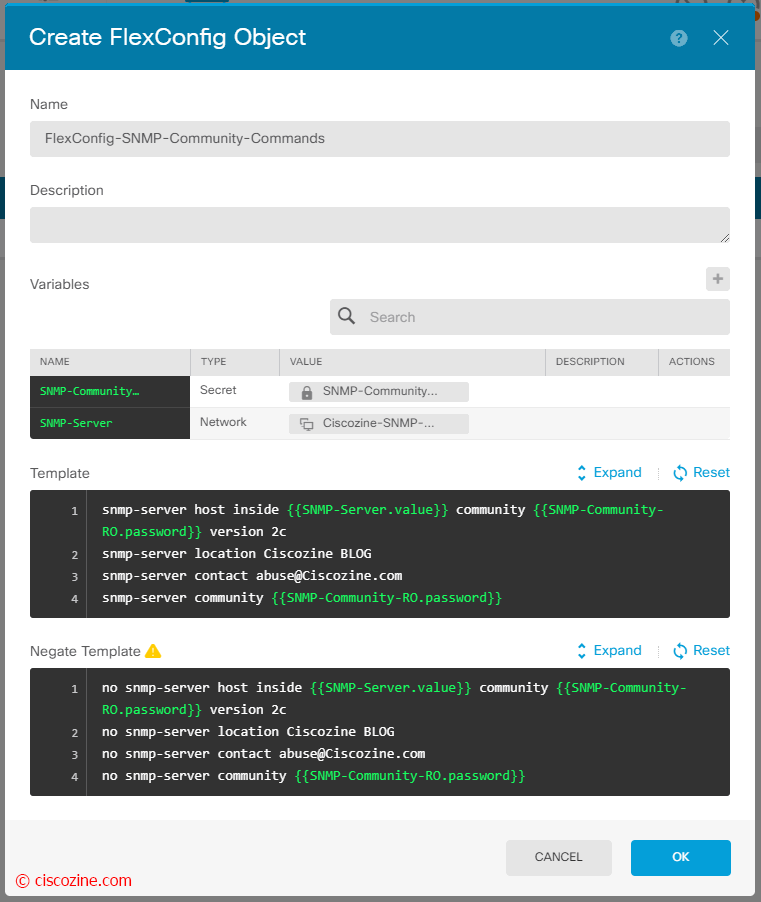Click Negate Template Expand arrows icon
This screenshot has height=902, width=761.
[x=582, y=651]
